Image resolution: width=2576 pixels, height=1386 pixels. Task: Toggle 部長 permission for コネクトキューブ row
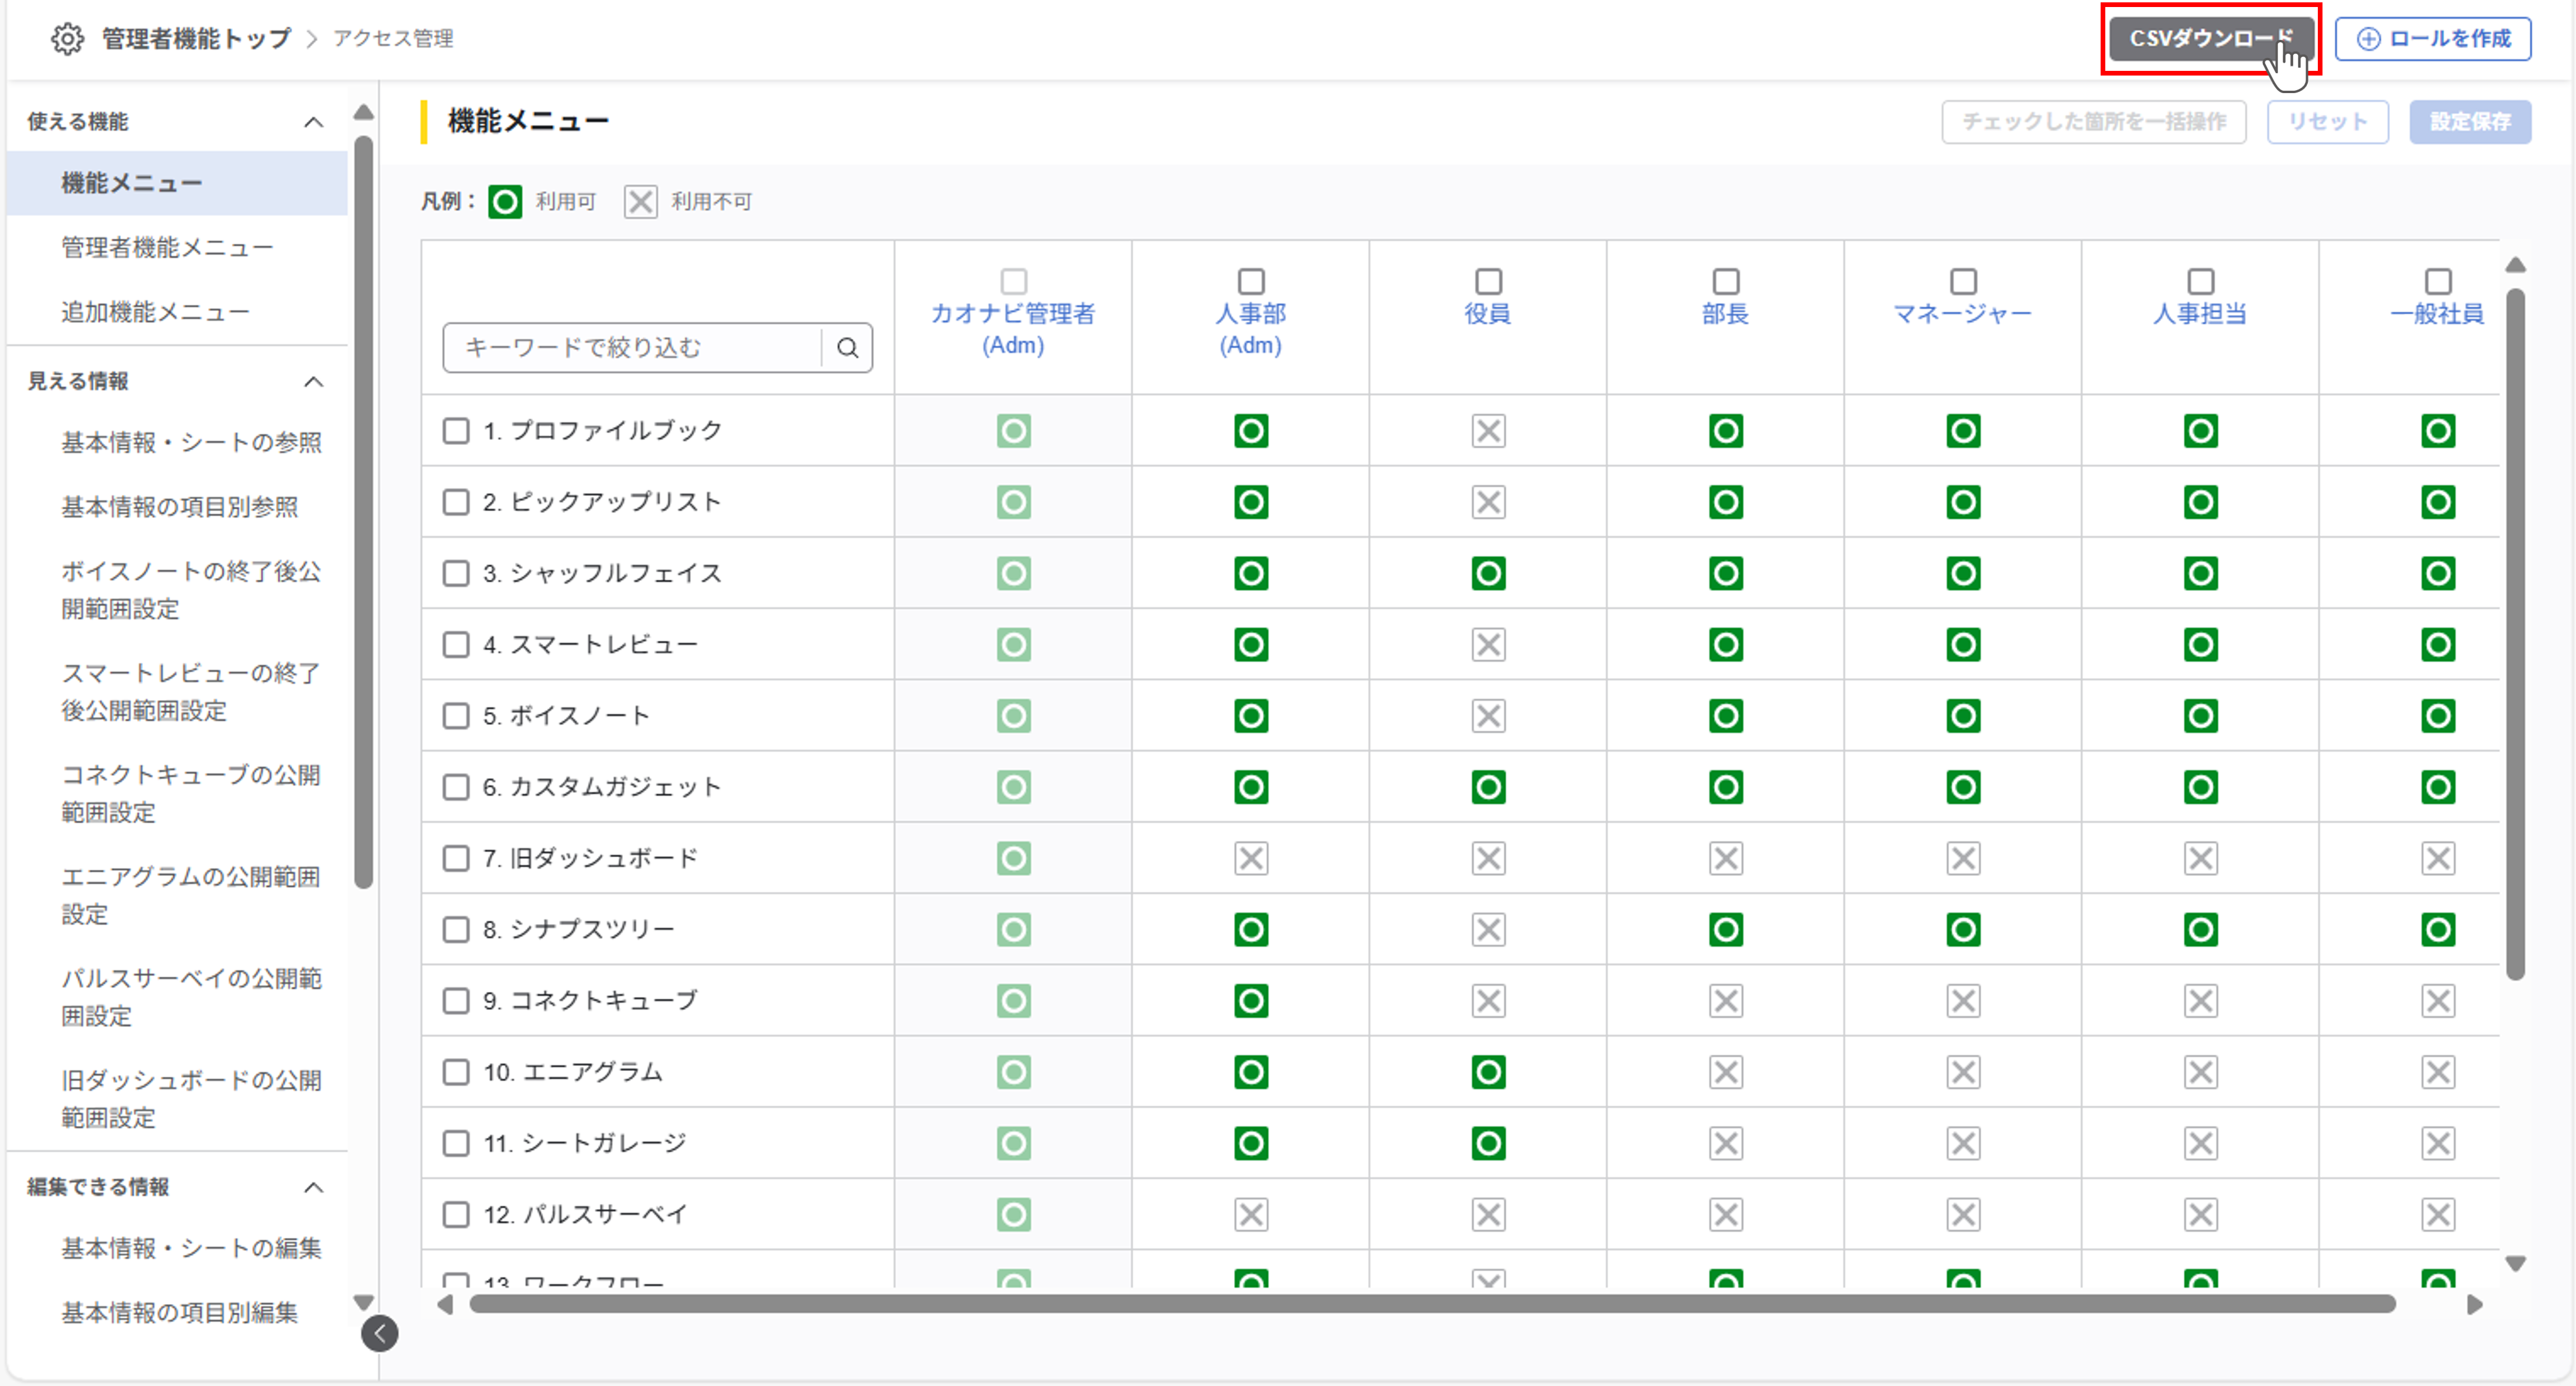(1725, 1001)
